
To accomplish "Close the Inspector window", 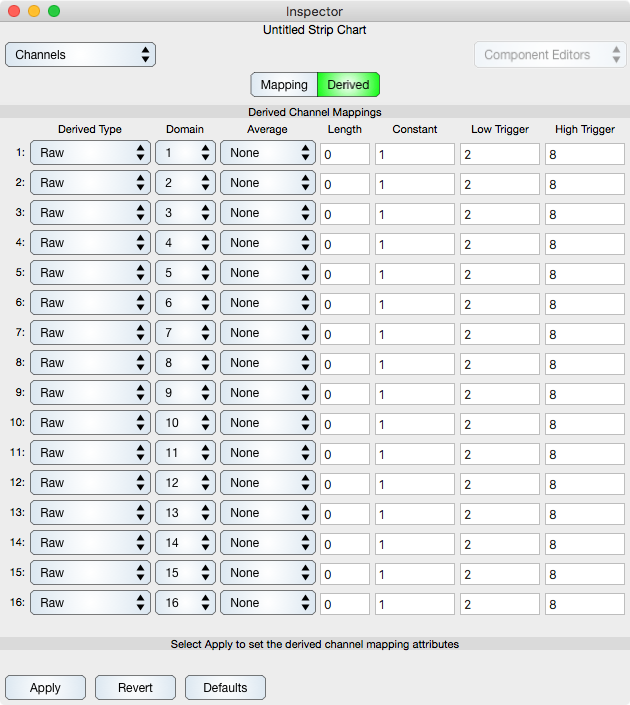I will [x=14, y=11].
